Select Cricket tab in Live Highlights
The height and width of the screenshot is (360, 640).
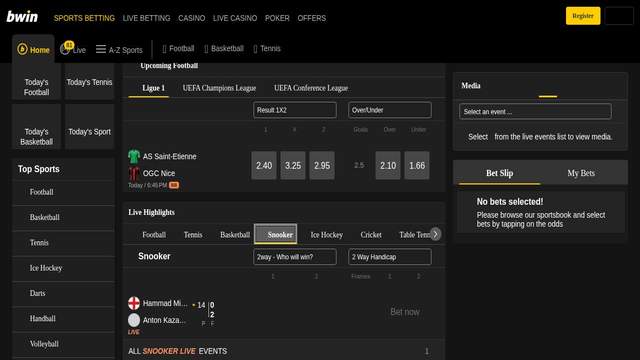tap(371, 235)
